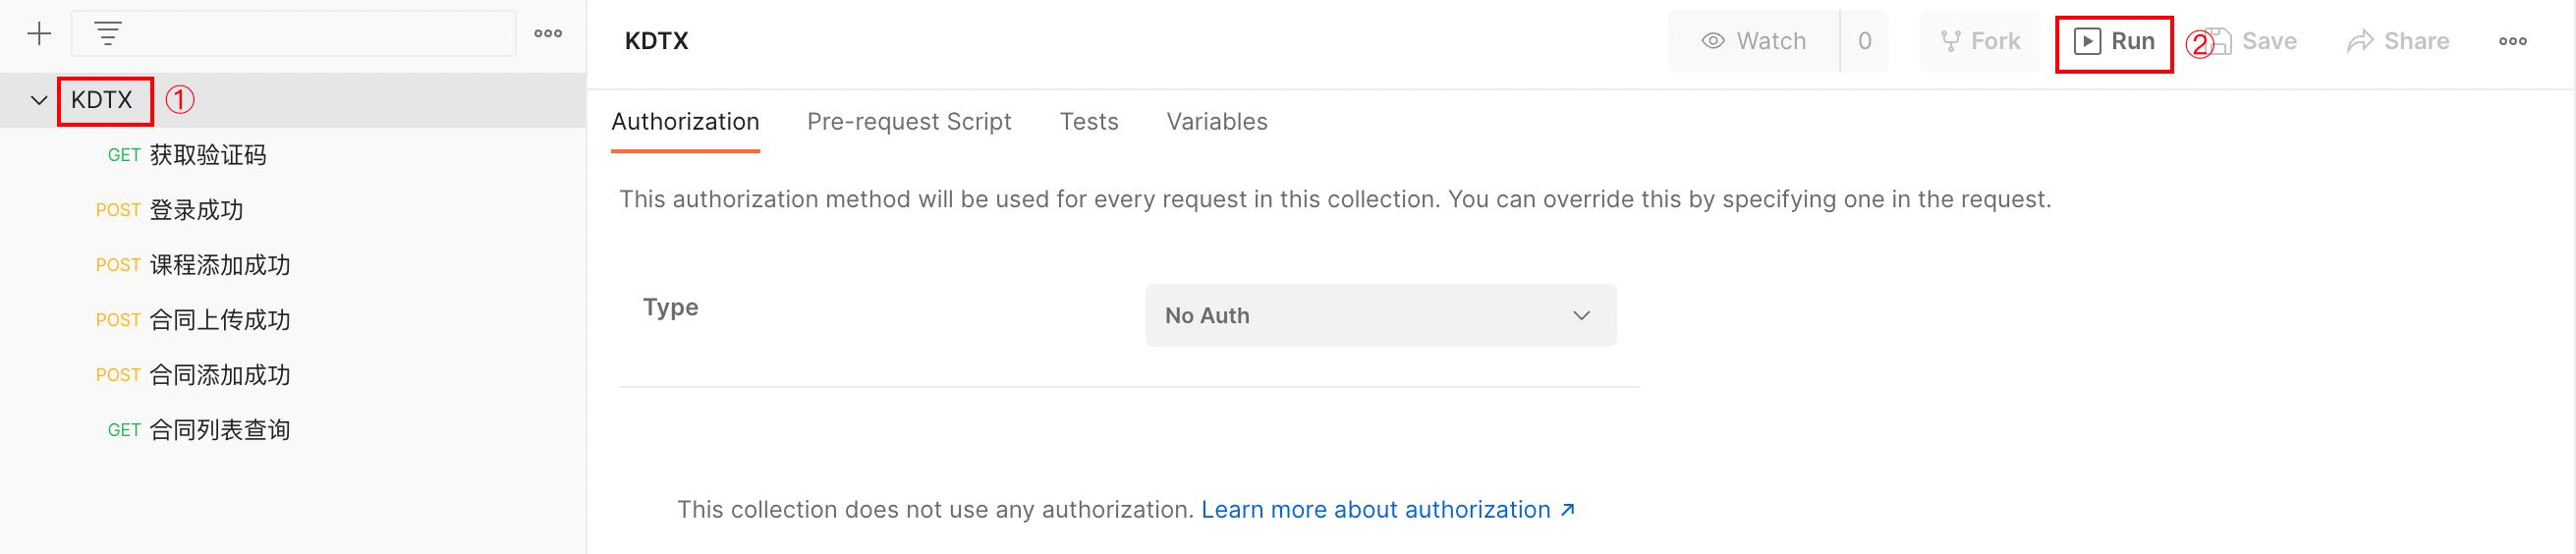Fork the KDTX collection
The width and height of the screenshot is (2576, 554).
(x=1980, y=41)
